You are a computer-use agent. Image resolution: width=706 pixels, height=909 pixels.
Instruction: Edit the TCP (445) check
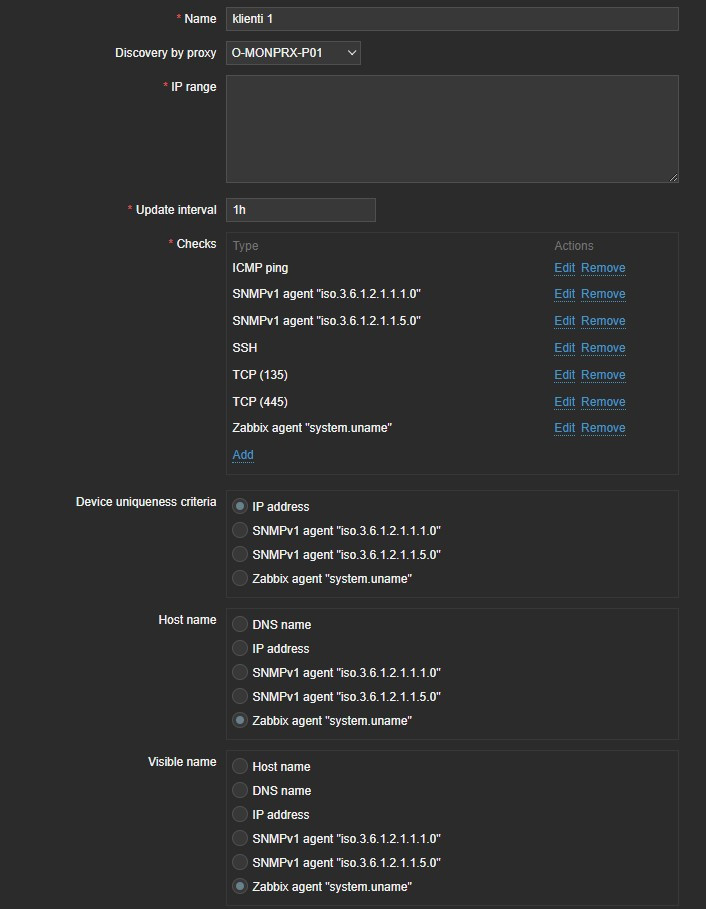(x=565, y=402)
